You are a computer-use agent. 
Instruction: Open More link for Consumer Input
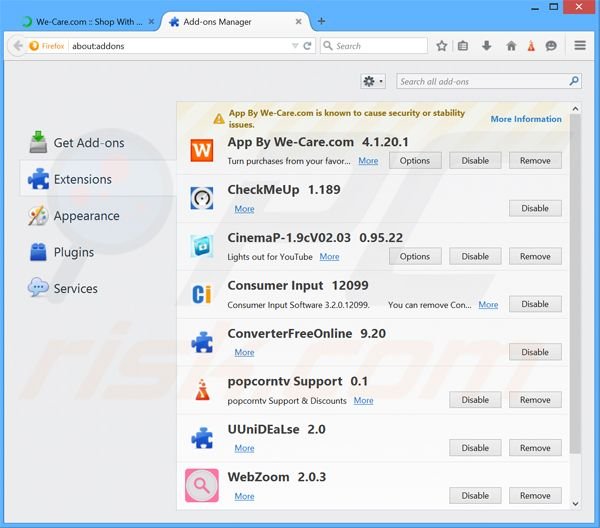pos(488,305)
